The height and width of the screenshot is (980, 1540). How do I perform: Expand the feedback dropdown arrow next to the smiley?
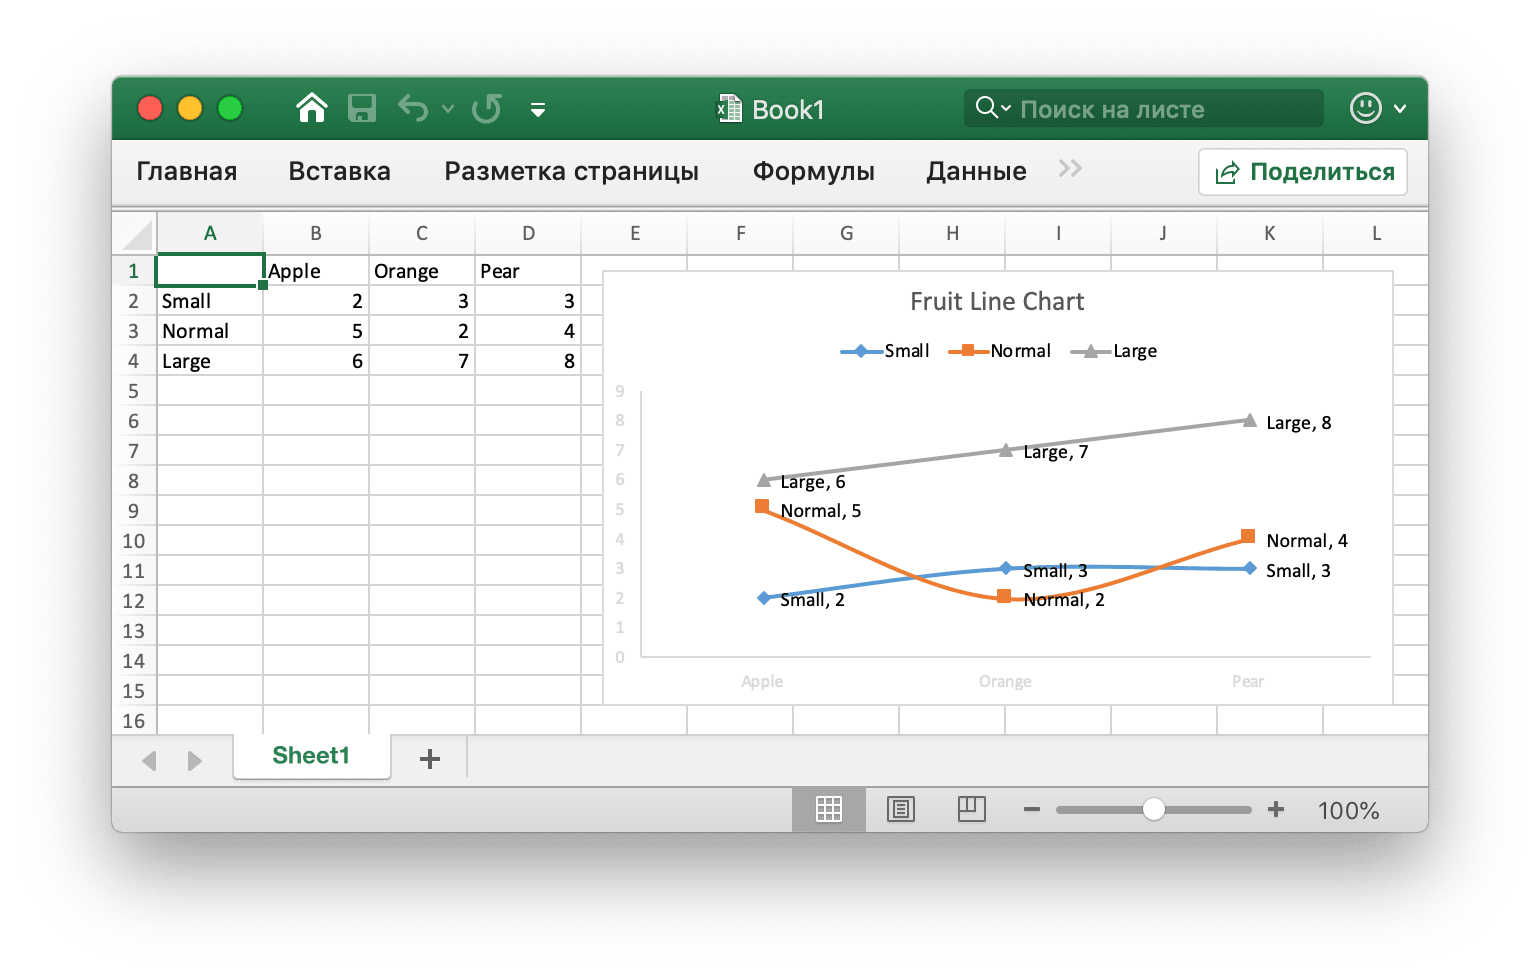point(1401,109)
